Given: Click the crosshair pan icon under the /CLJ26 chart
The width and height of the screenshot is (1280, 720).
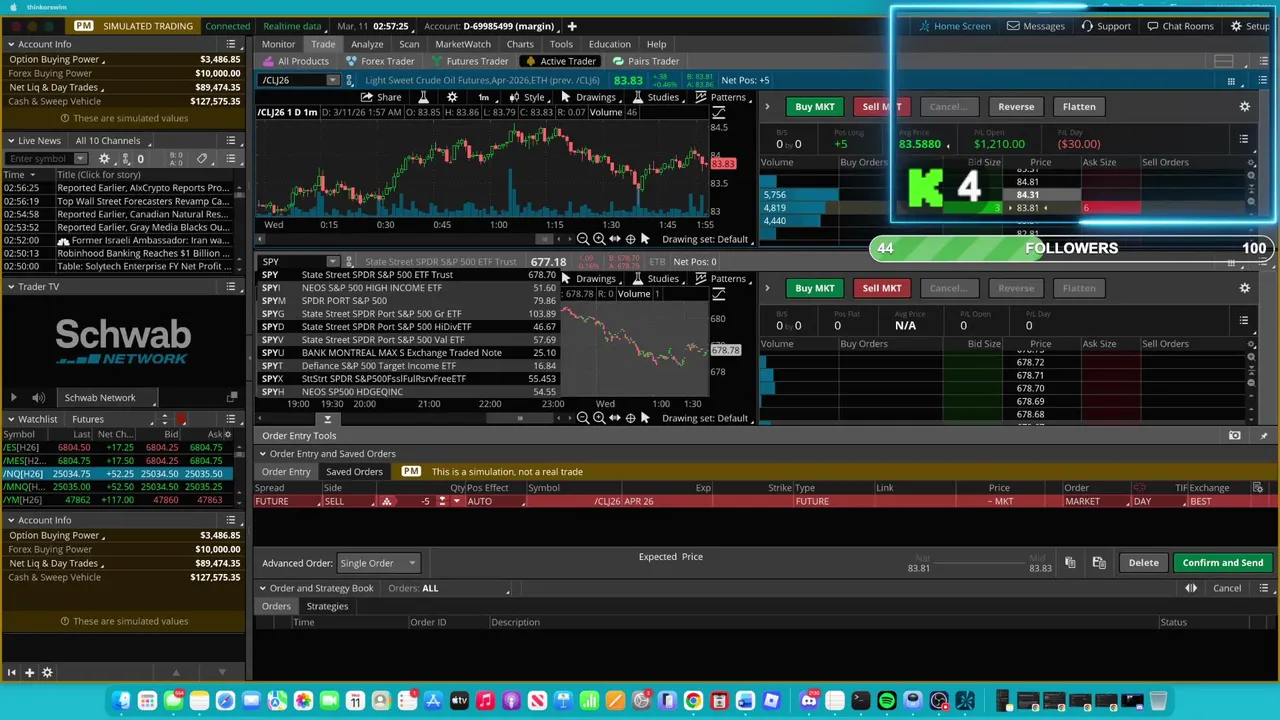Looking at the screenshot, I should 630,239.
